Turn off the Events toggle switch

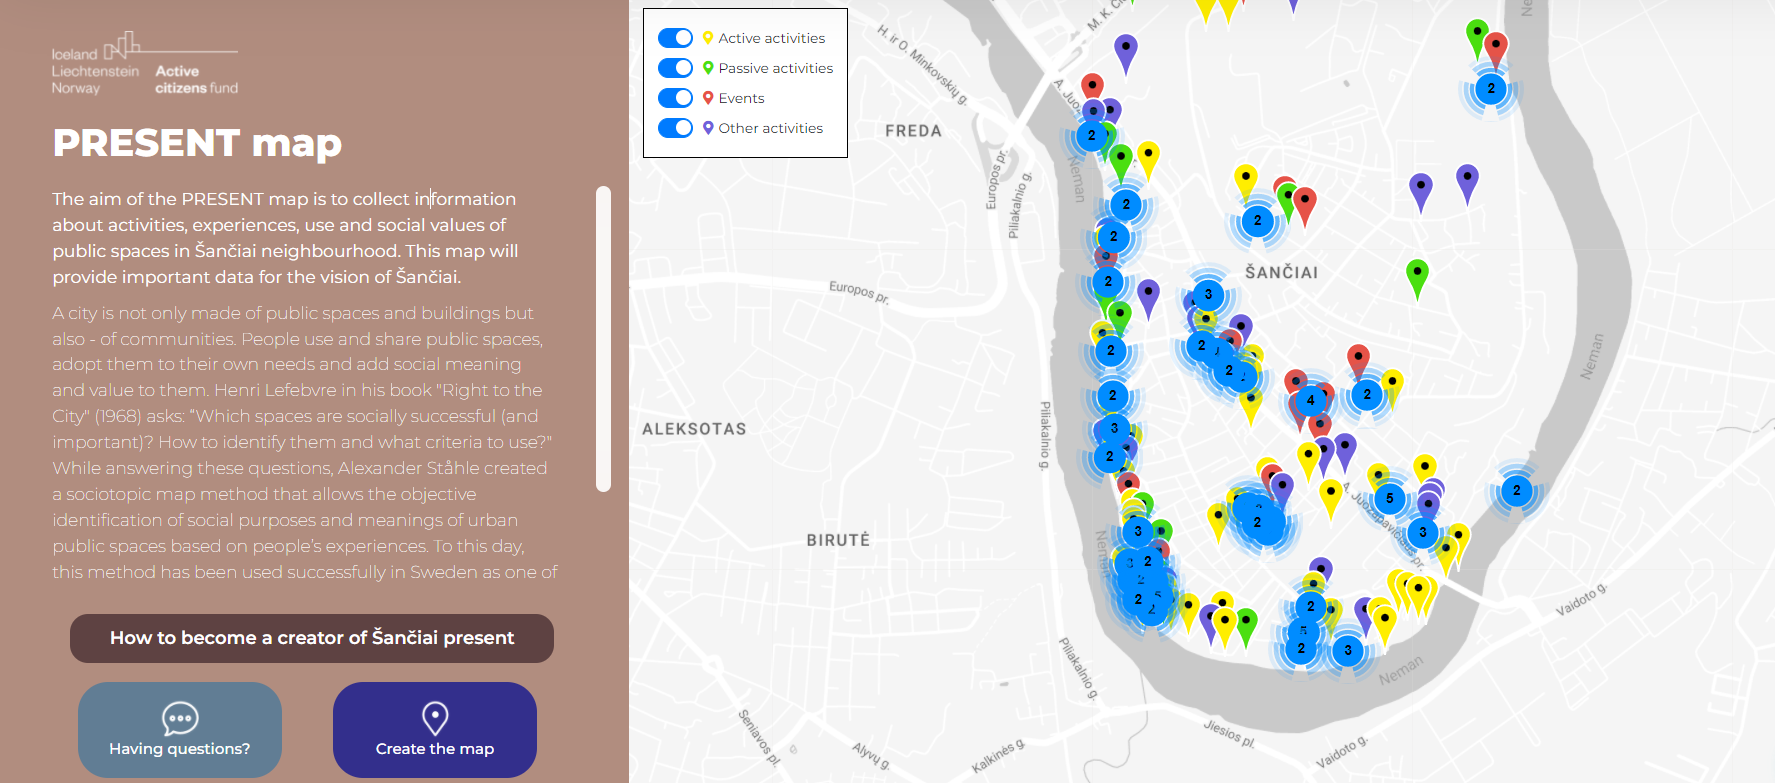point(675,98)
